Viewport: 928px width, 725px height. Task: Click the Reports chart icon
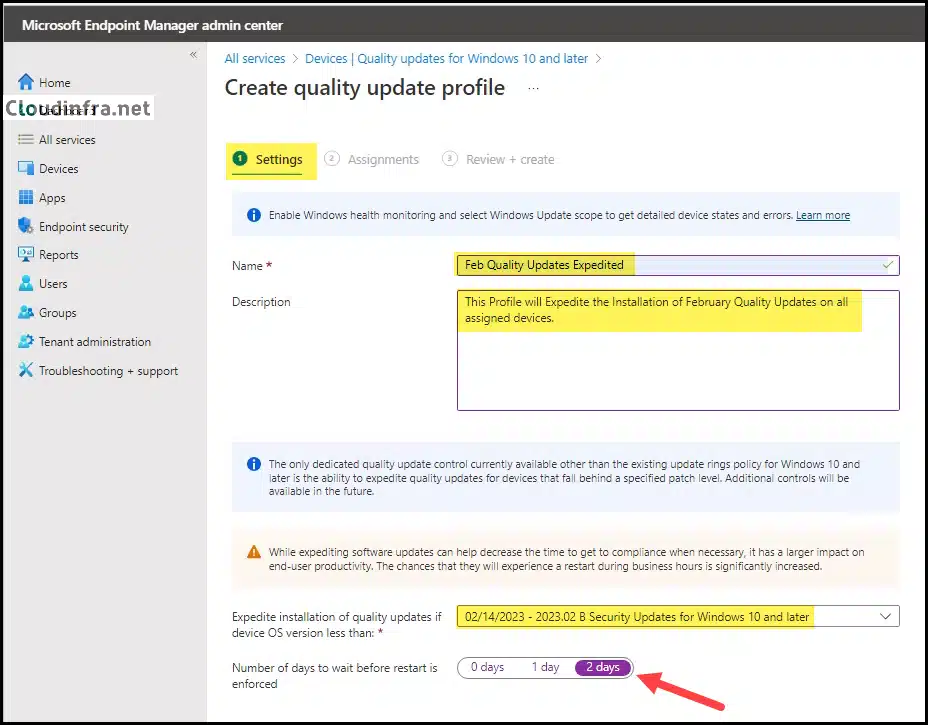tap(25, 254)
